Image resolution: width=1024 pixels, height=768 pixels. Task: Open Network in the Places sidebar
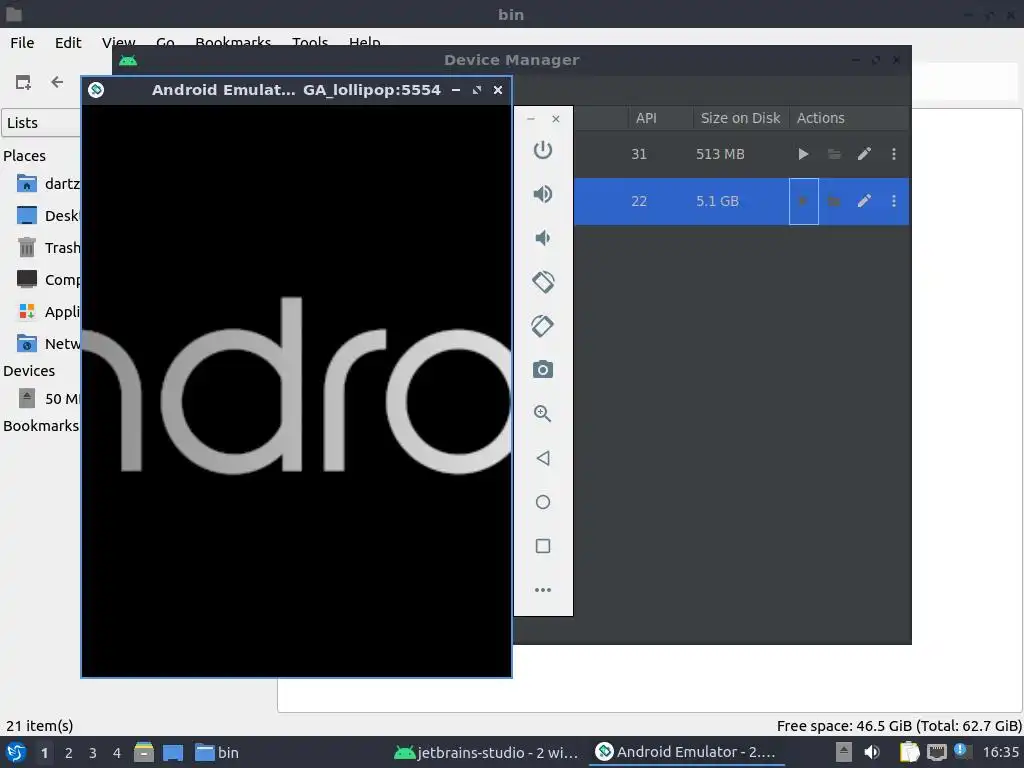pyautogui.click(x=46, y=344)
